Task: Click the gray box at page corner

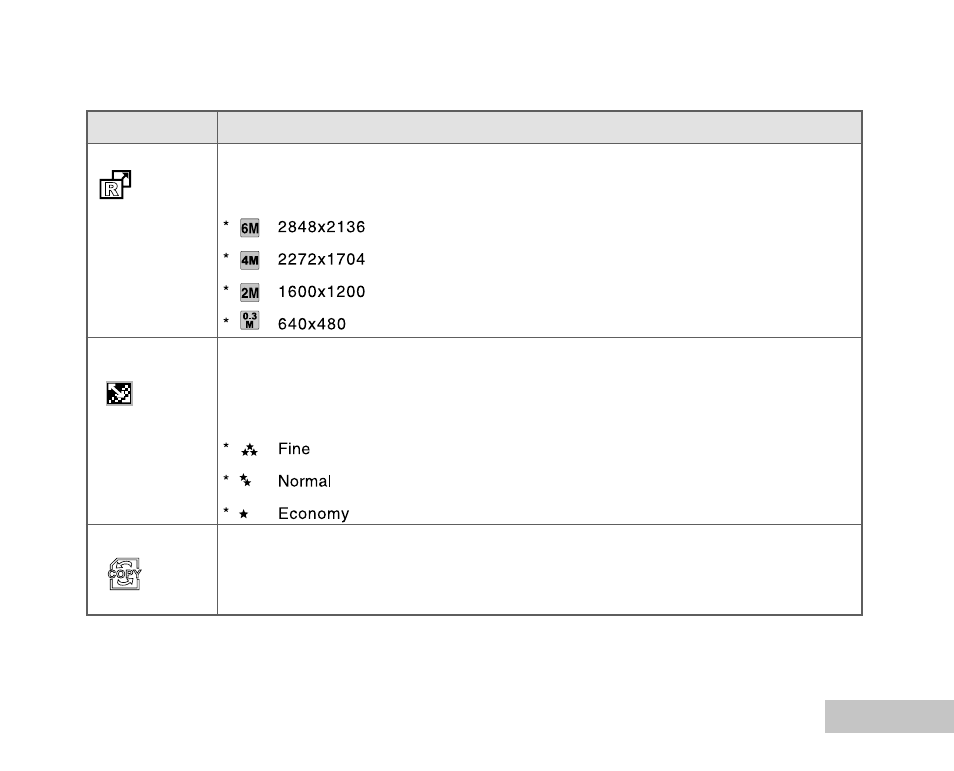Action: [890, 716]
